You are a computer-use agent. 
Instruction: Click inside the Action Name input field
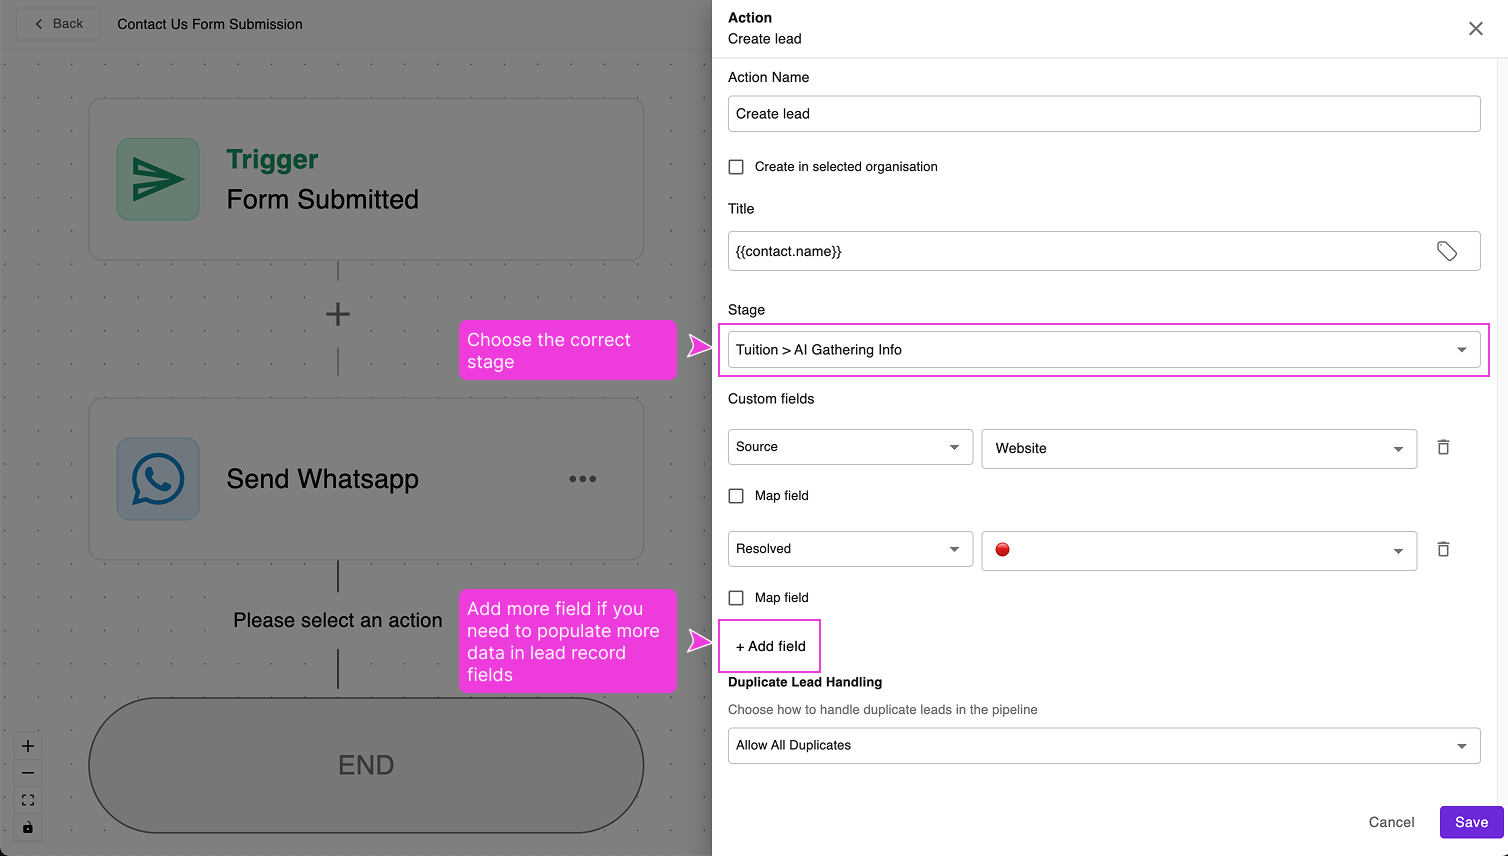click(x=1103, y=113)
